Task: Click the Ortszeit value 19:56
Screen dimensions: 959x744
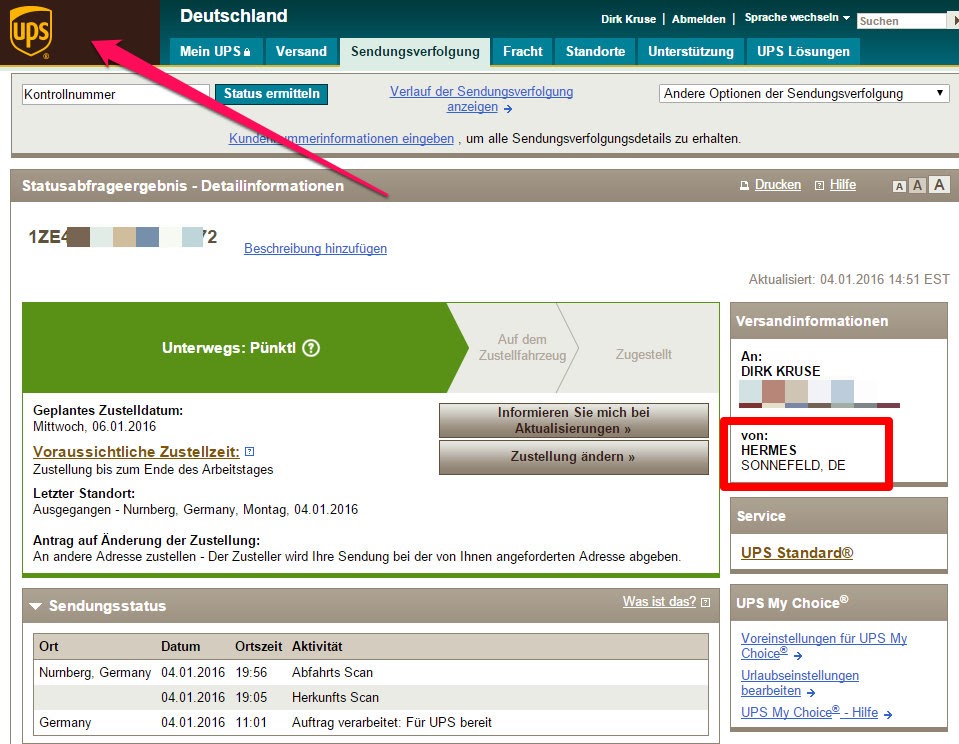Action: click(x=251, y=672)
